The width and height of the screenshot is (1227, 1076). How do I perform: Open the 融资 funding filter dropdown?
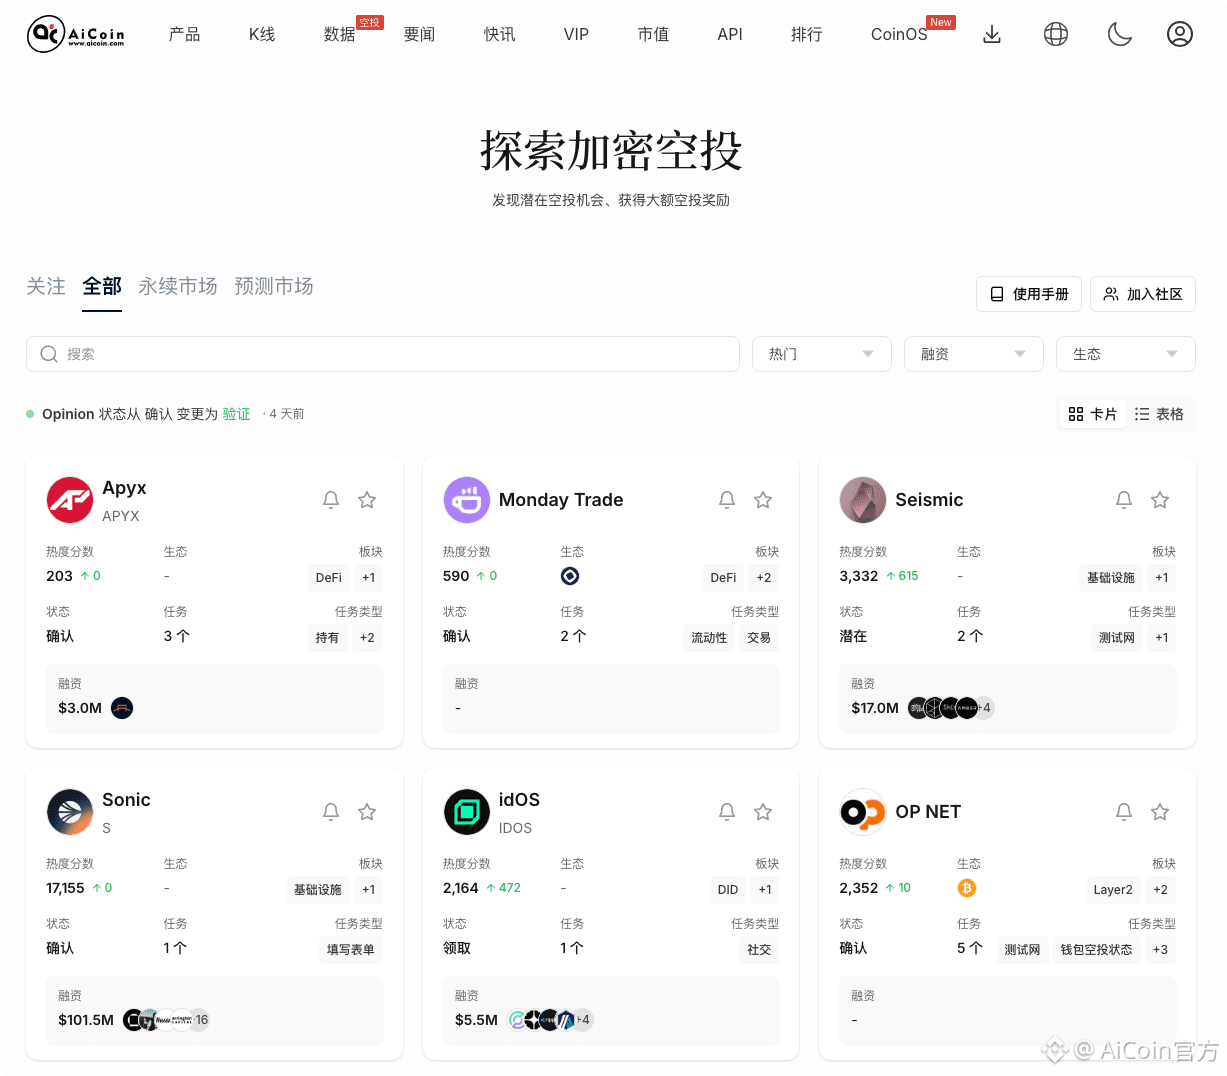tap(973, 354)
